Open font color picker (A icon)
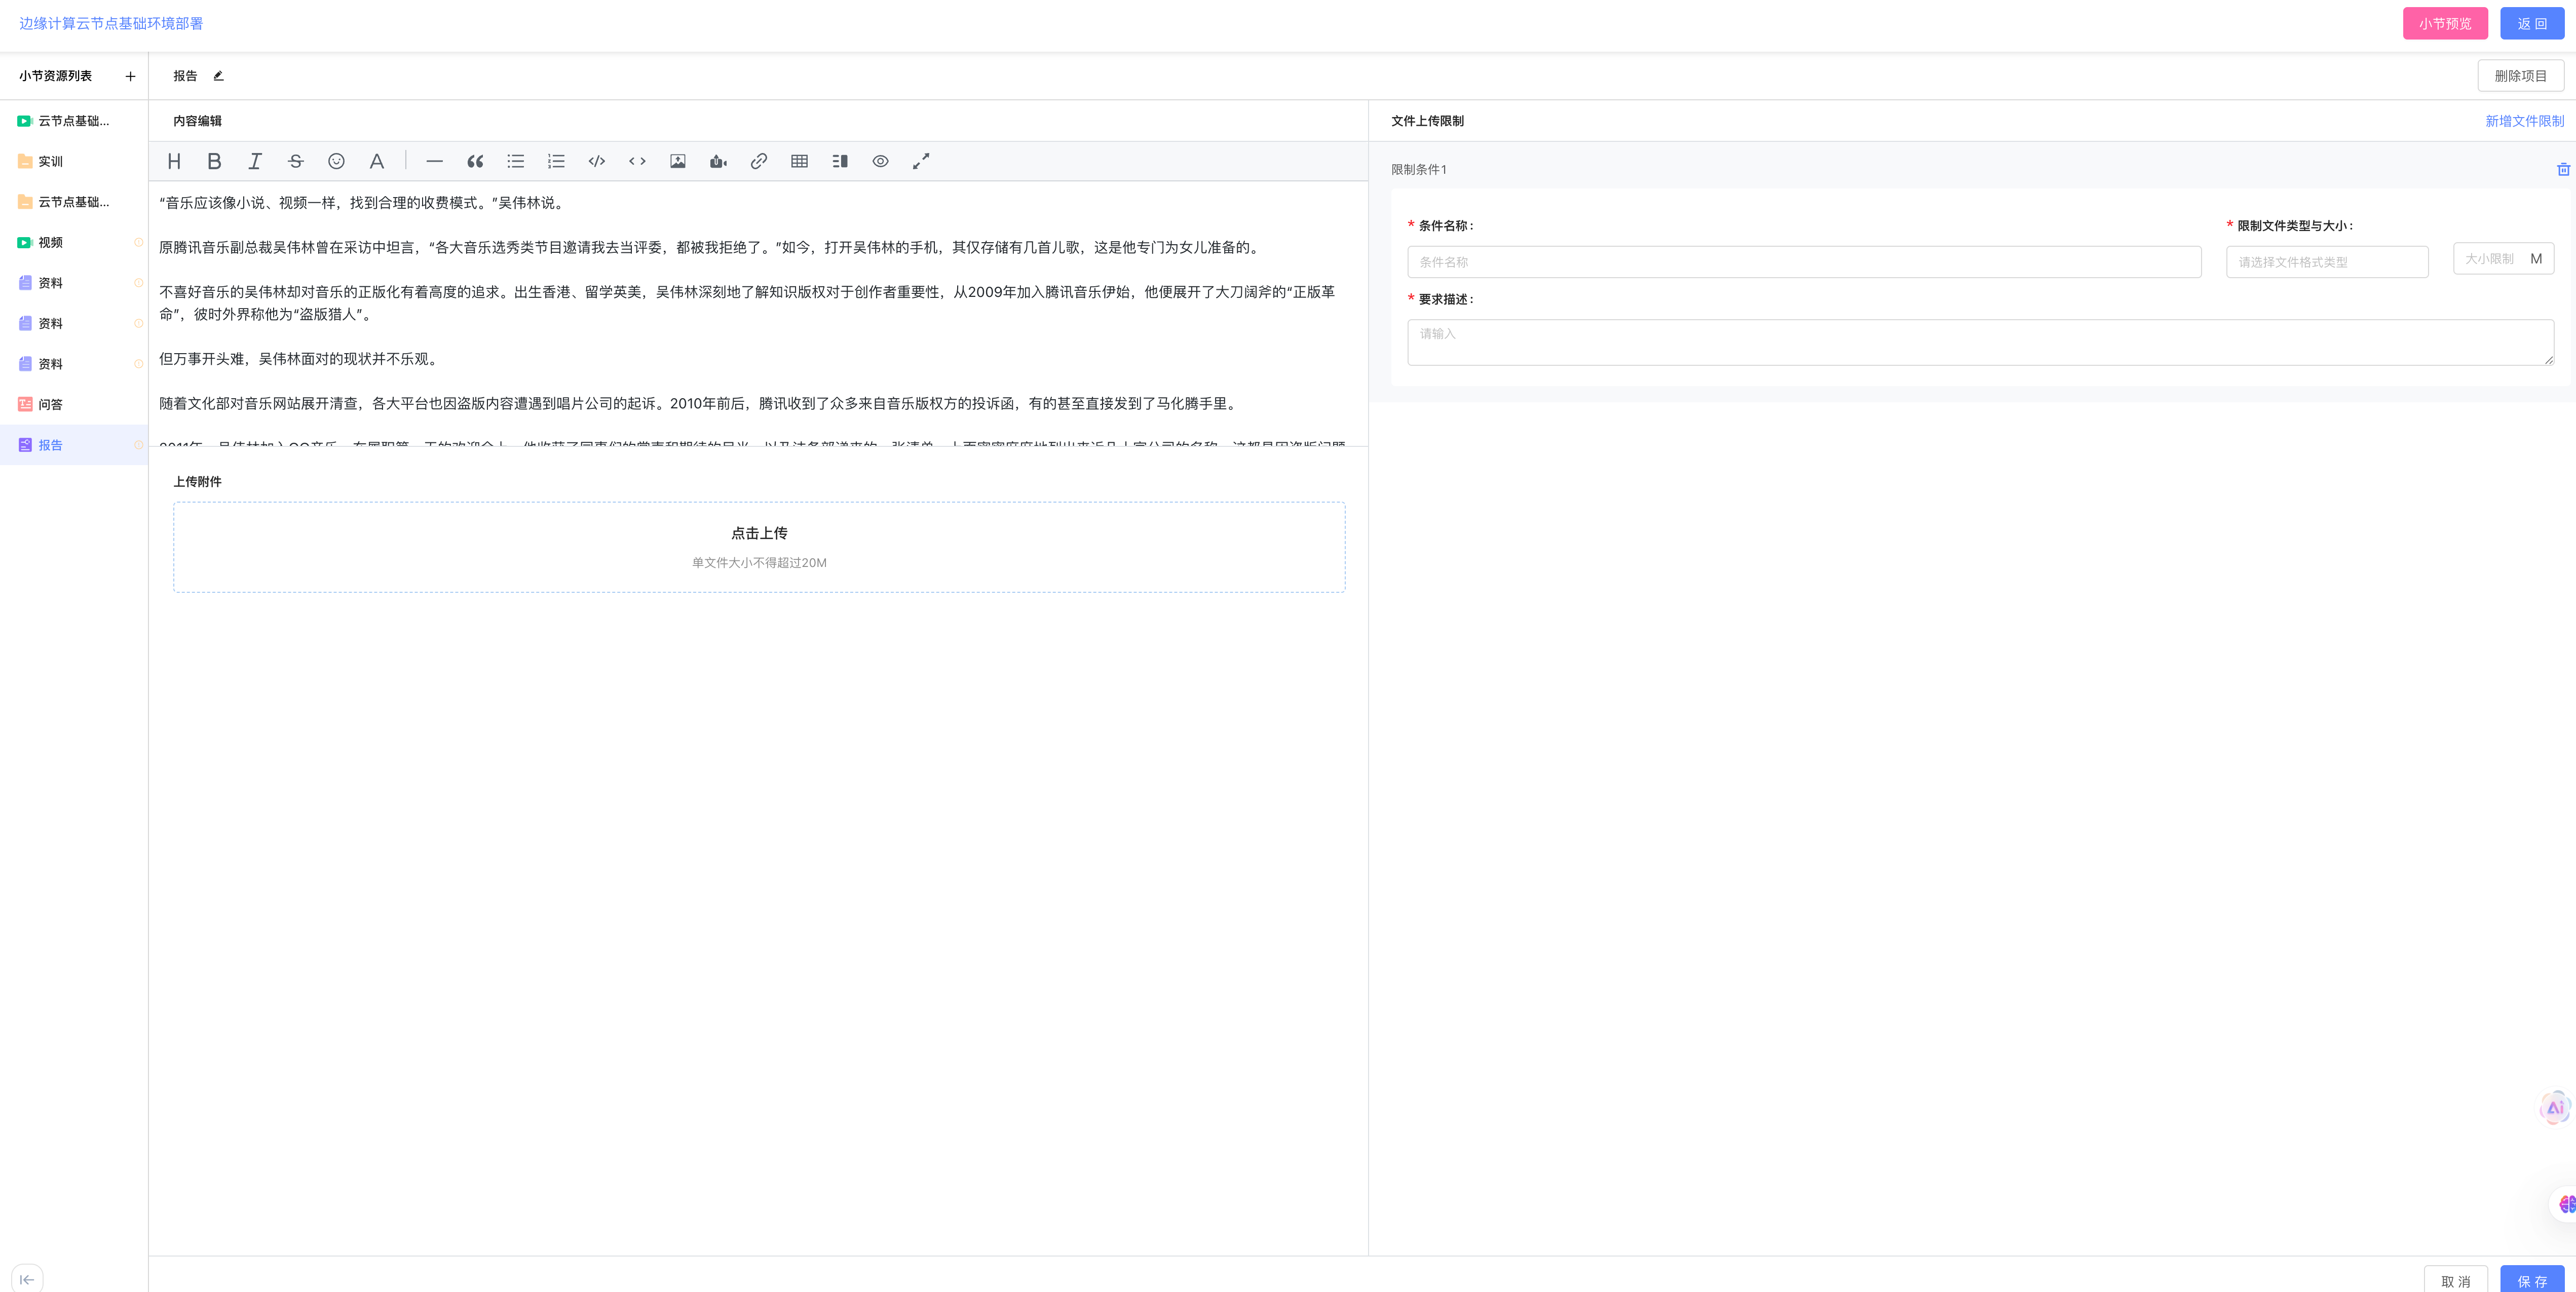 [x=377, y=161]
